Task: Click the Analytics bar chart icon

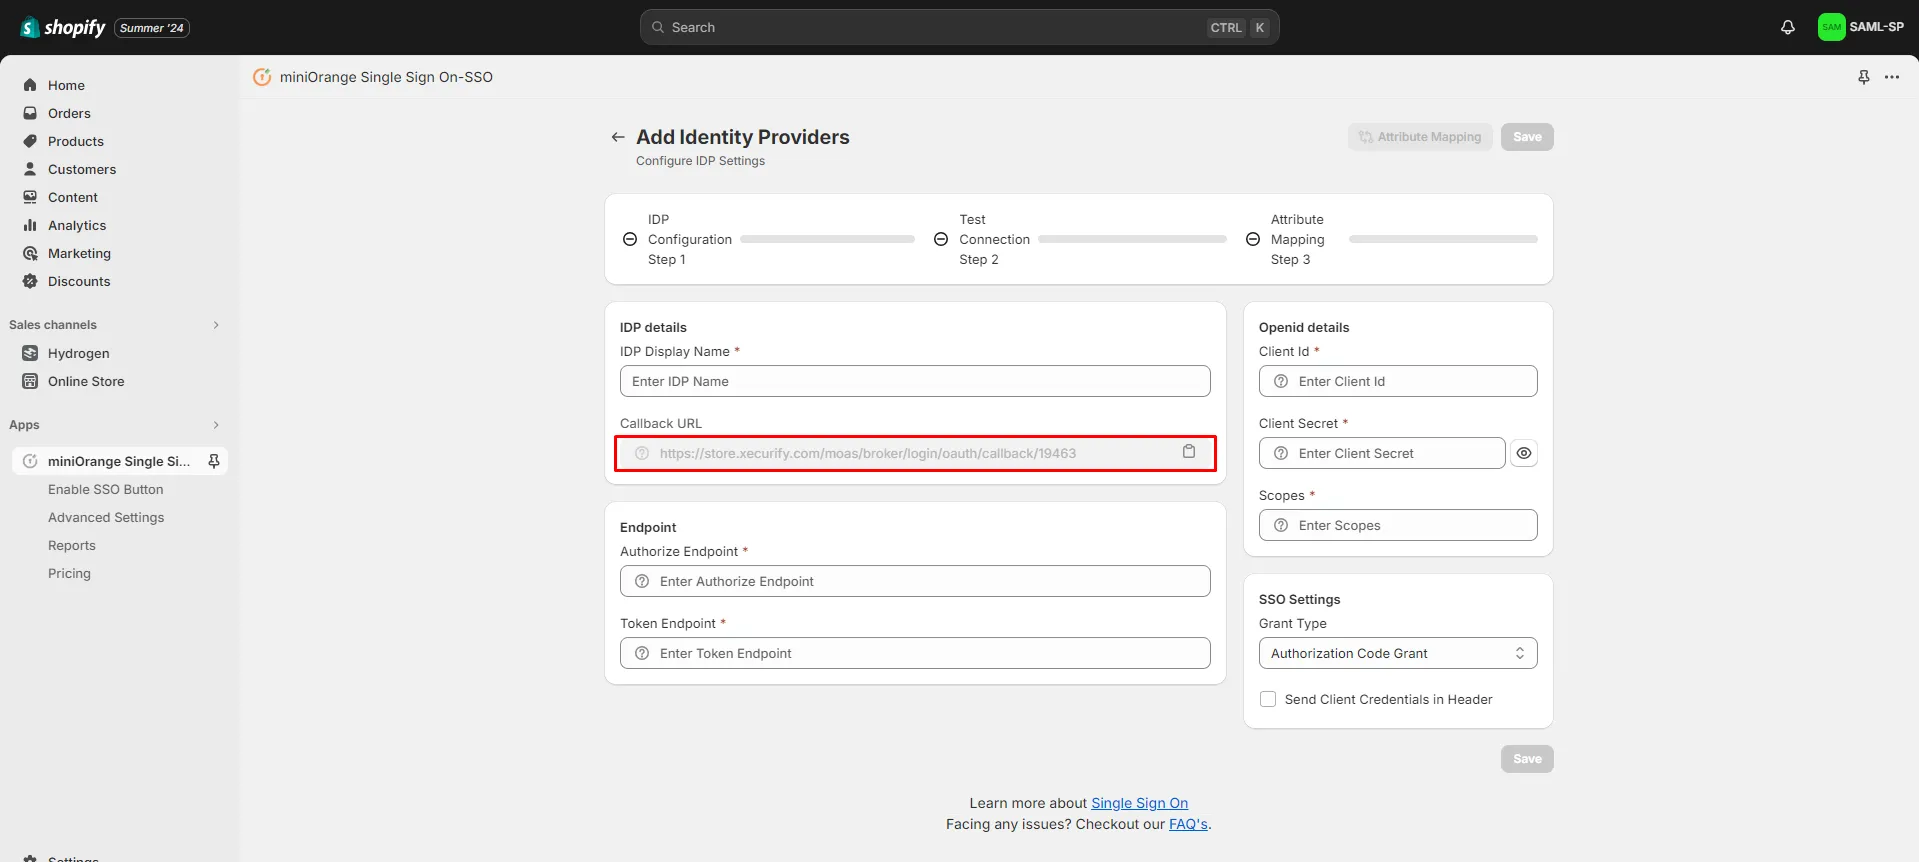Action: click(30, 225)
